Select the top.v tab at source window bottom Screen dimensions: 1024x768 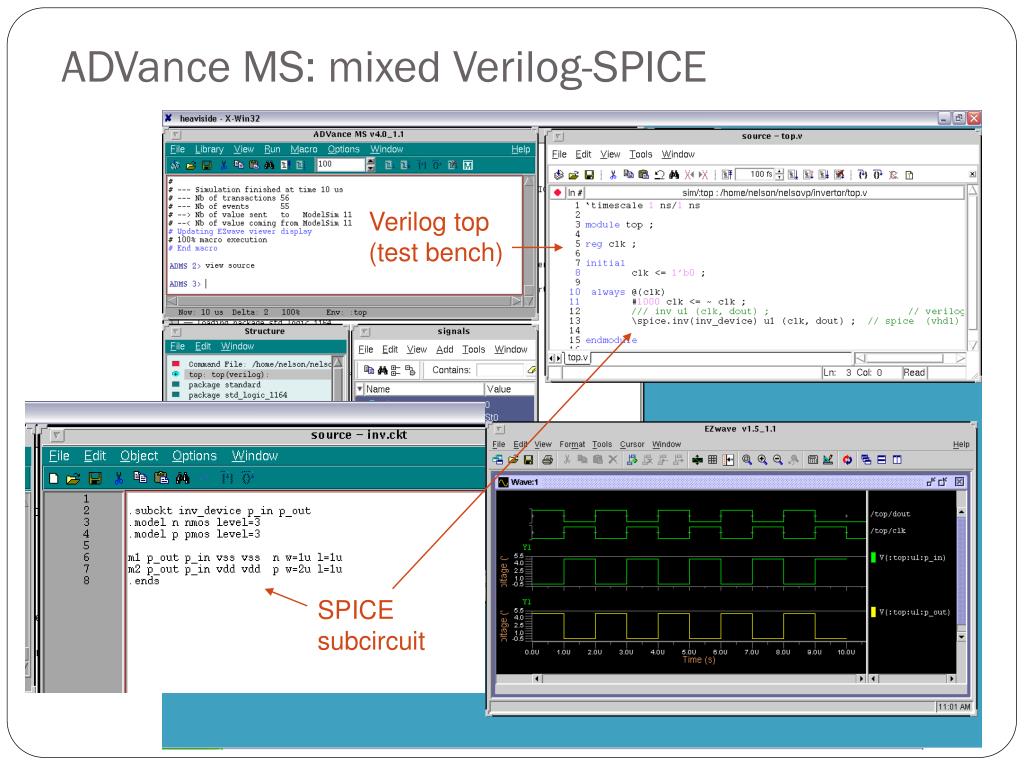577,357
